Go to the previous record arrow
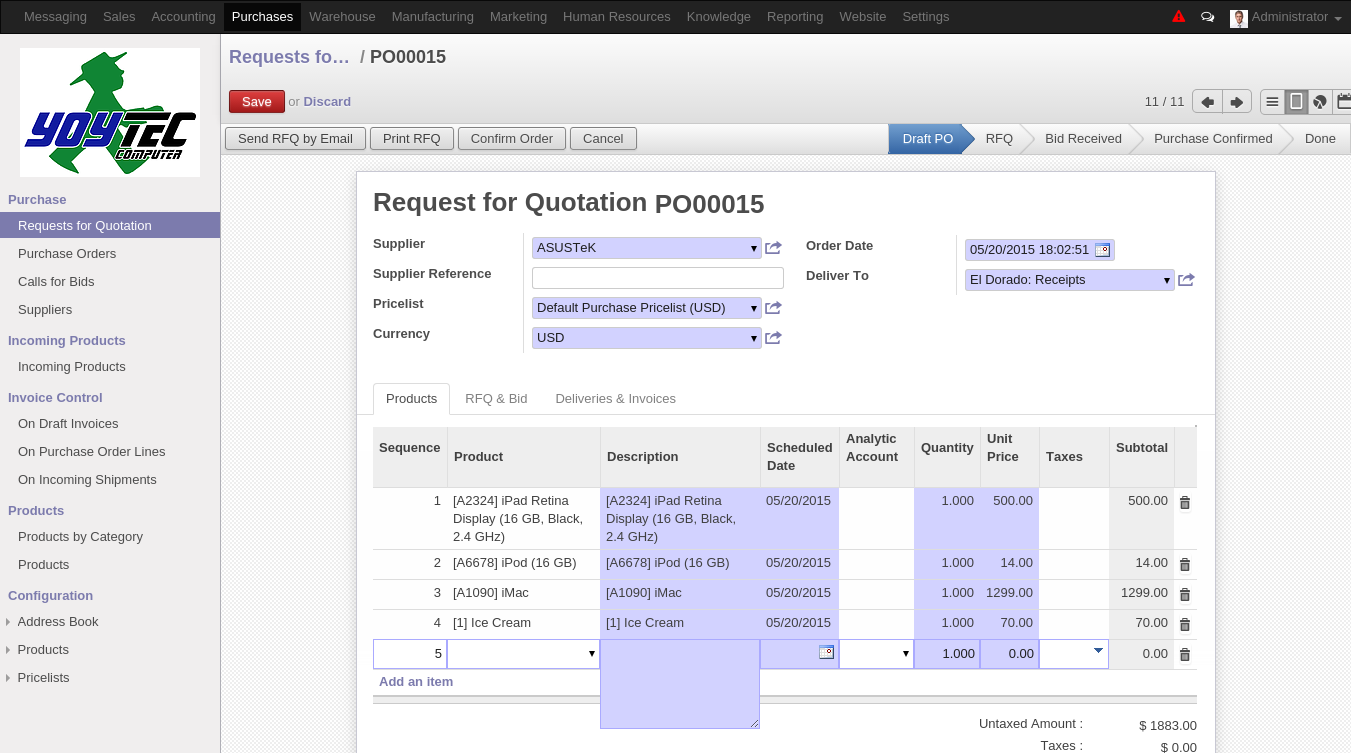Viewport: 1351px width, 753px height. [1208, 102]
